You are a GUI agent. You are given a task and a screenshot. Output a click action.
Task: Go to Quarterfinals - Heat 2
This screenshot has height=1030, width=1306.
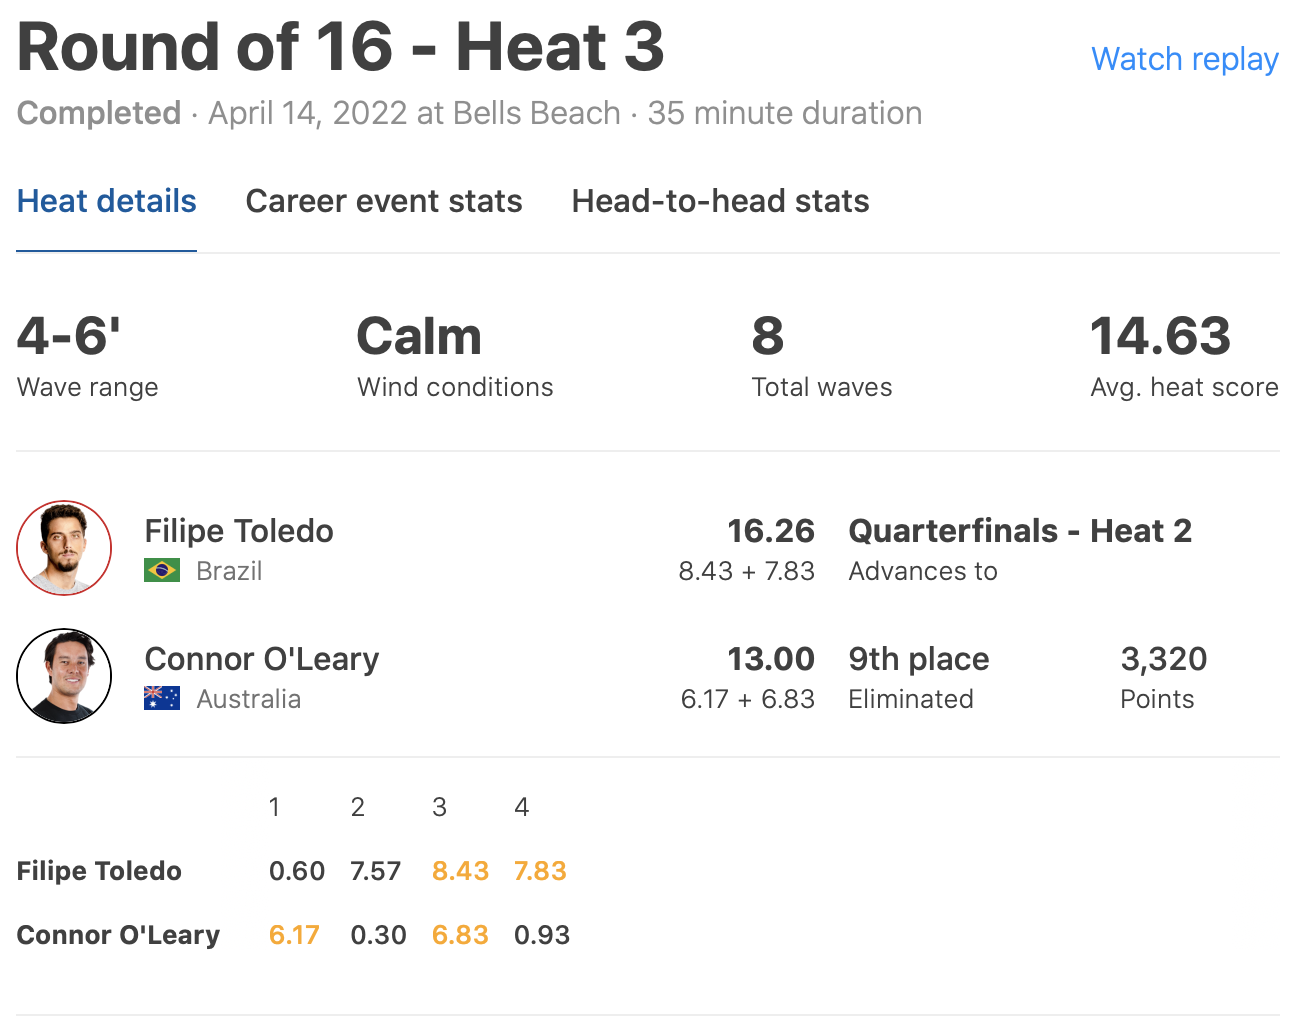(1020, 531)
